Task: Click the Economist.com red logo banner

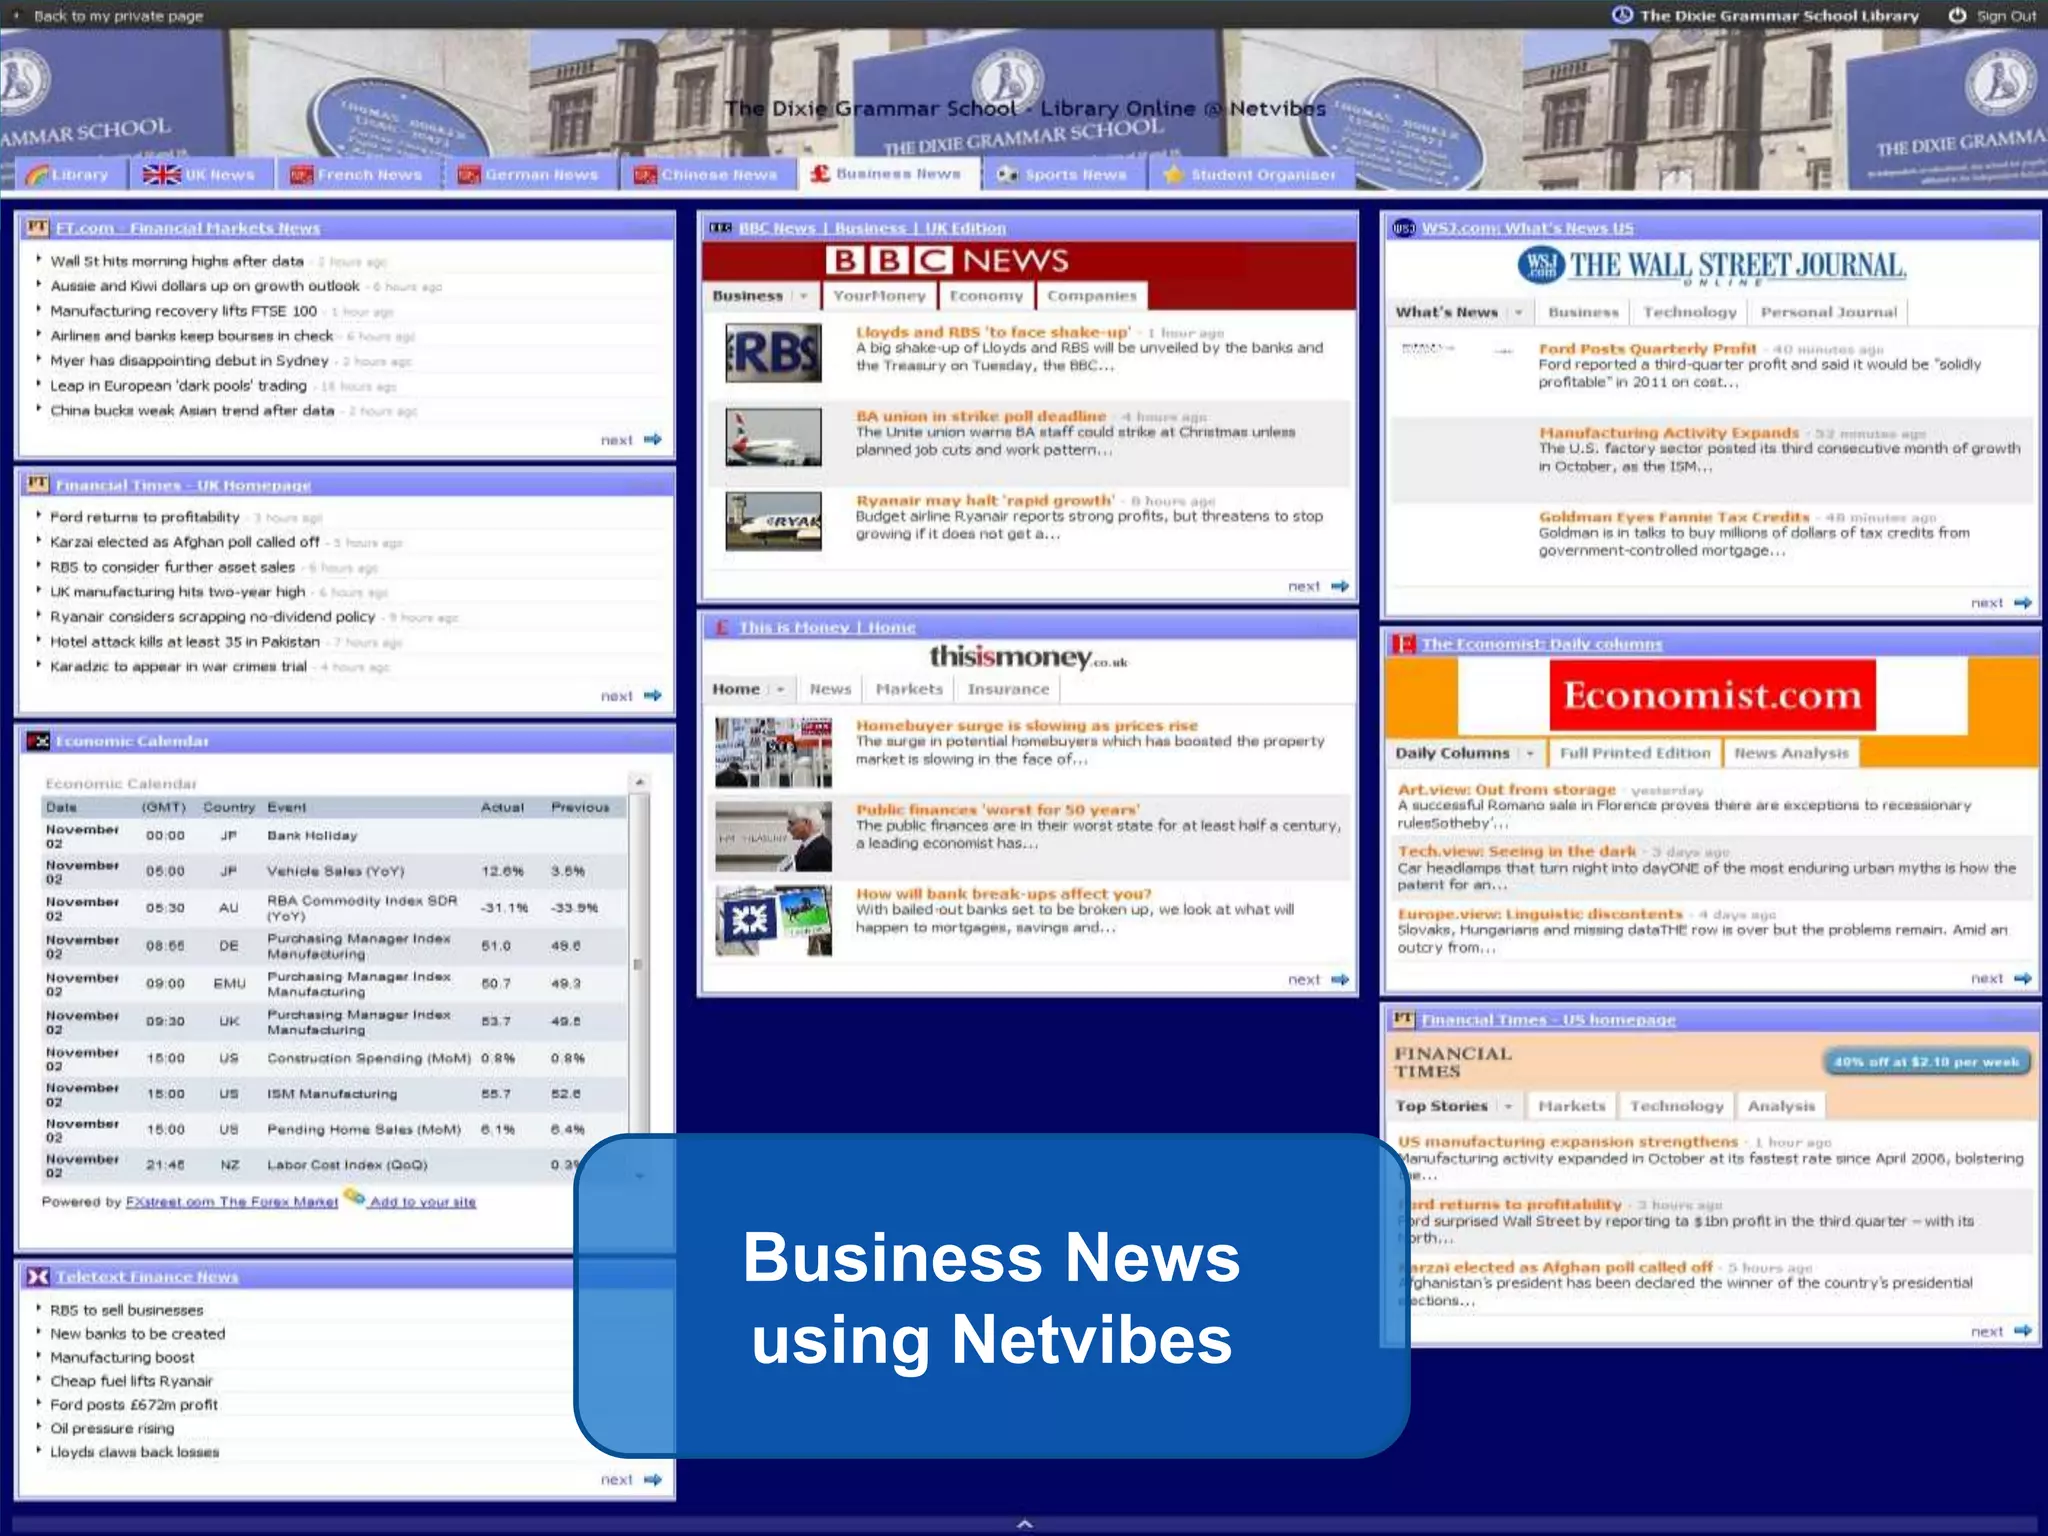Action: tap(1712, 695)
